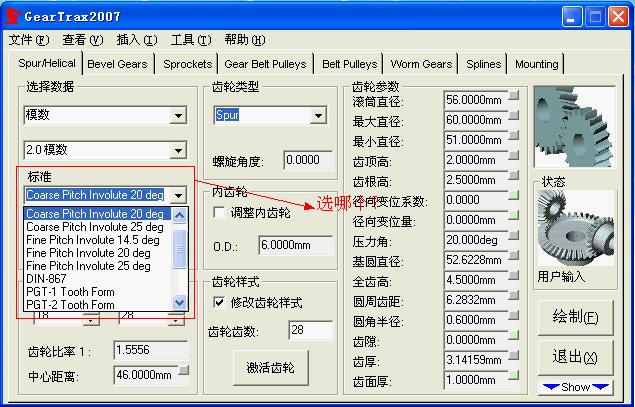This screenshot has width=635, height=407.
Task: Click the 齿轮齿数 input field
Action: pyautogui.click(x=311, y=330)
